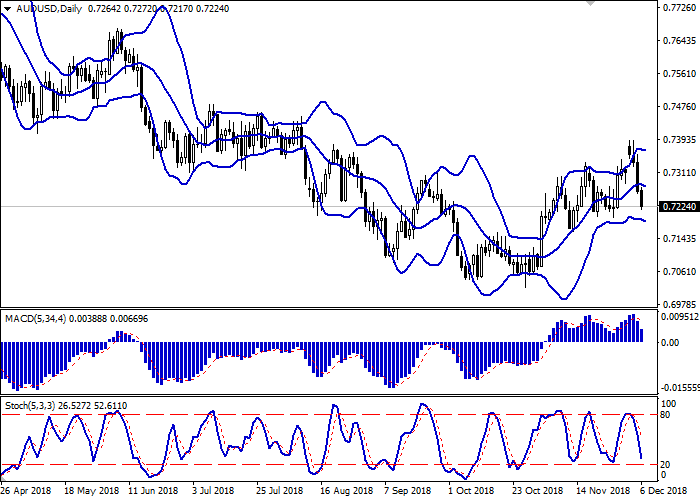Click the 6 Dec 2018 date label
The height and width of the screenshot is (500, 700).
tap(664, 491)
